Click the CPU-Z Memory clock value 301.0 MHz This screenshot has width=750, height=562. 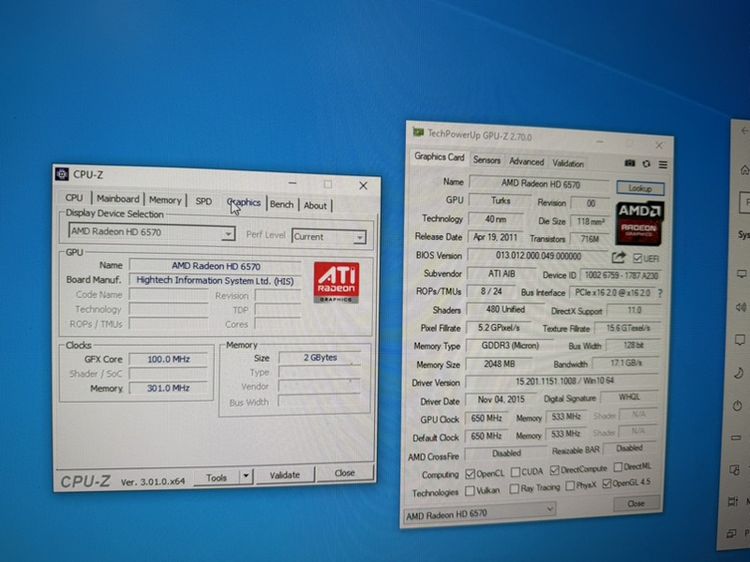point(168,388)
